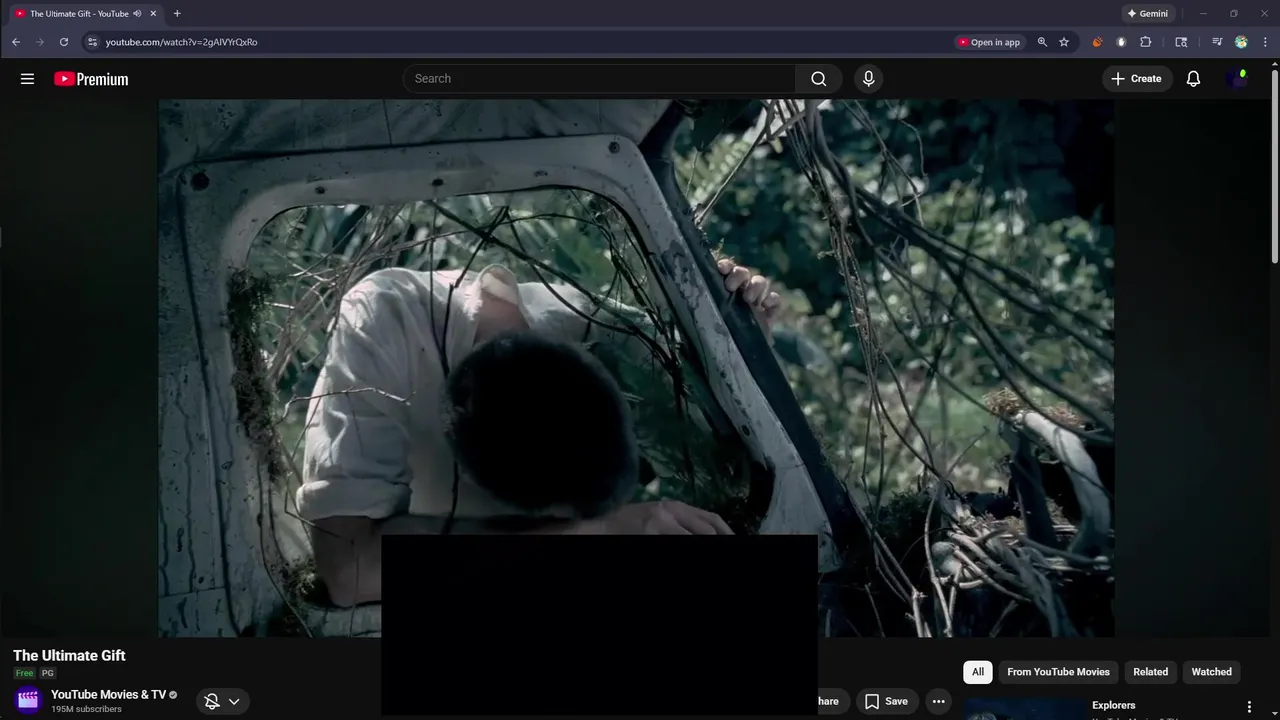Click the video player to pause
The width and height of the screenshot is (1280, 720).
click(x=636, y=367)
